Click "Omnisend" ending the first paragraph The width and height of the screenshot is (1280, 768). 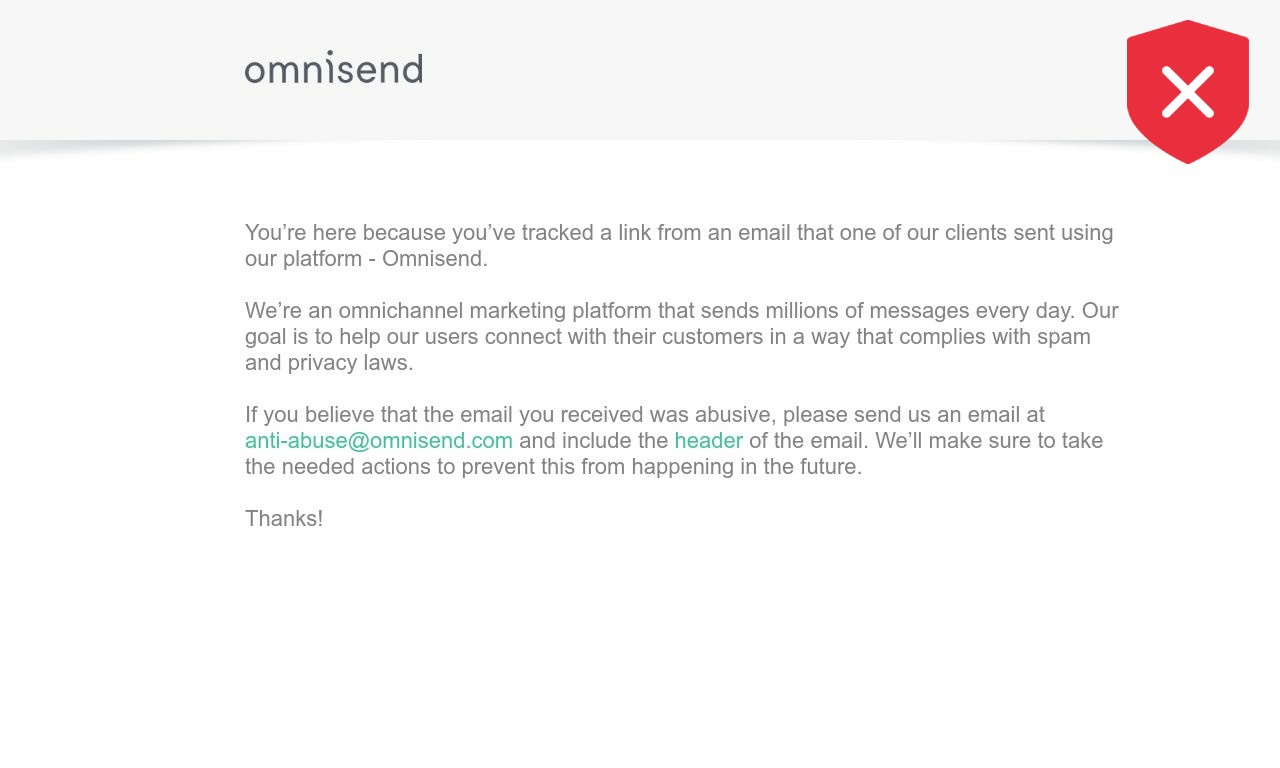[x=435, y=259]
